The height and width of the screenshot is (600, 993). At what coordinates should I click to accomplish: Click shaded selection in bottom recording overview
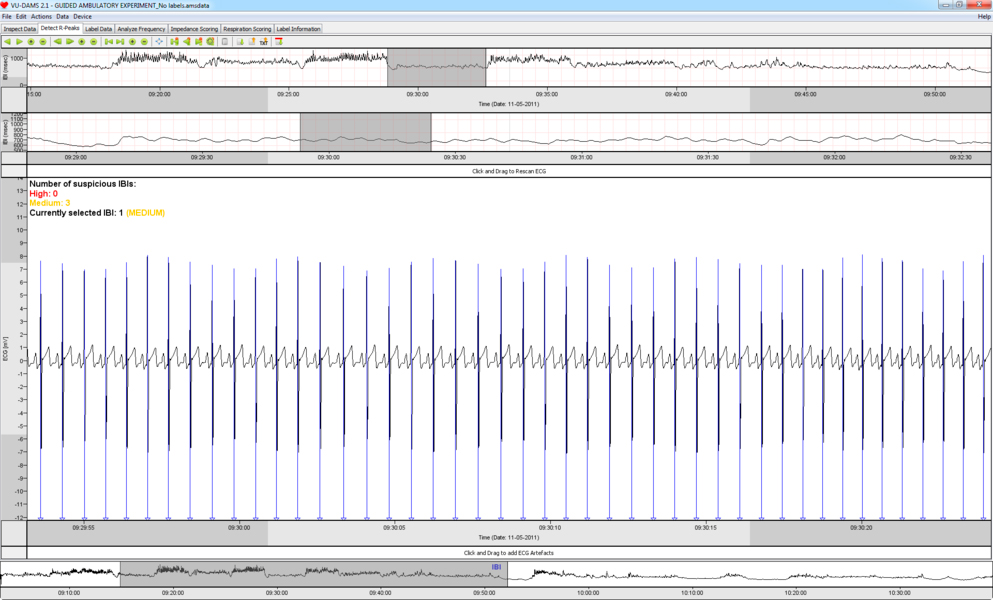click(313, 573)
